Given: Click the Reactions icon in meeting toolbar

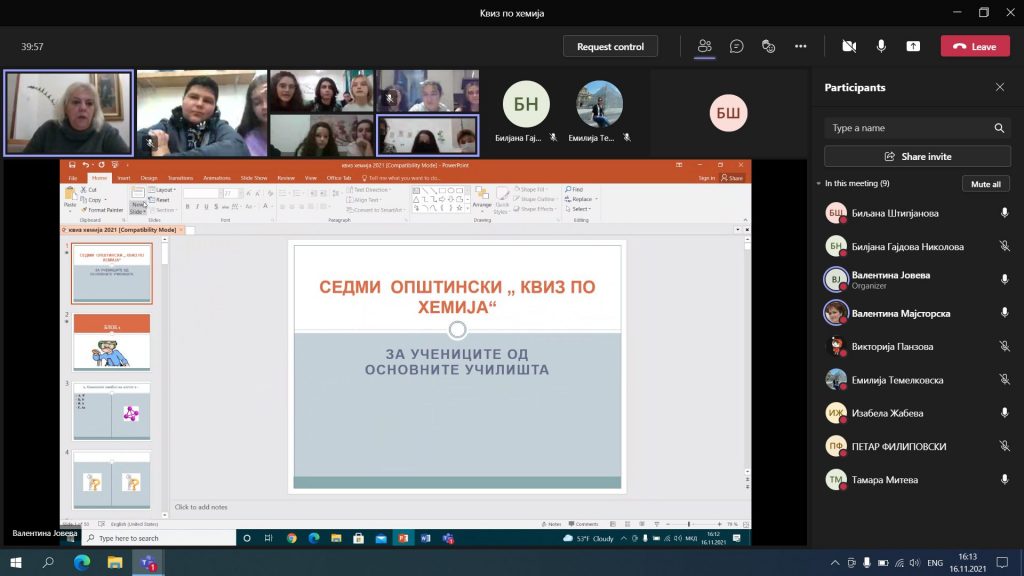Looking at the screenshot, I should point(768,46).
